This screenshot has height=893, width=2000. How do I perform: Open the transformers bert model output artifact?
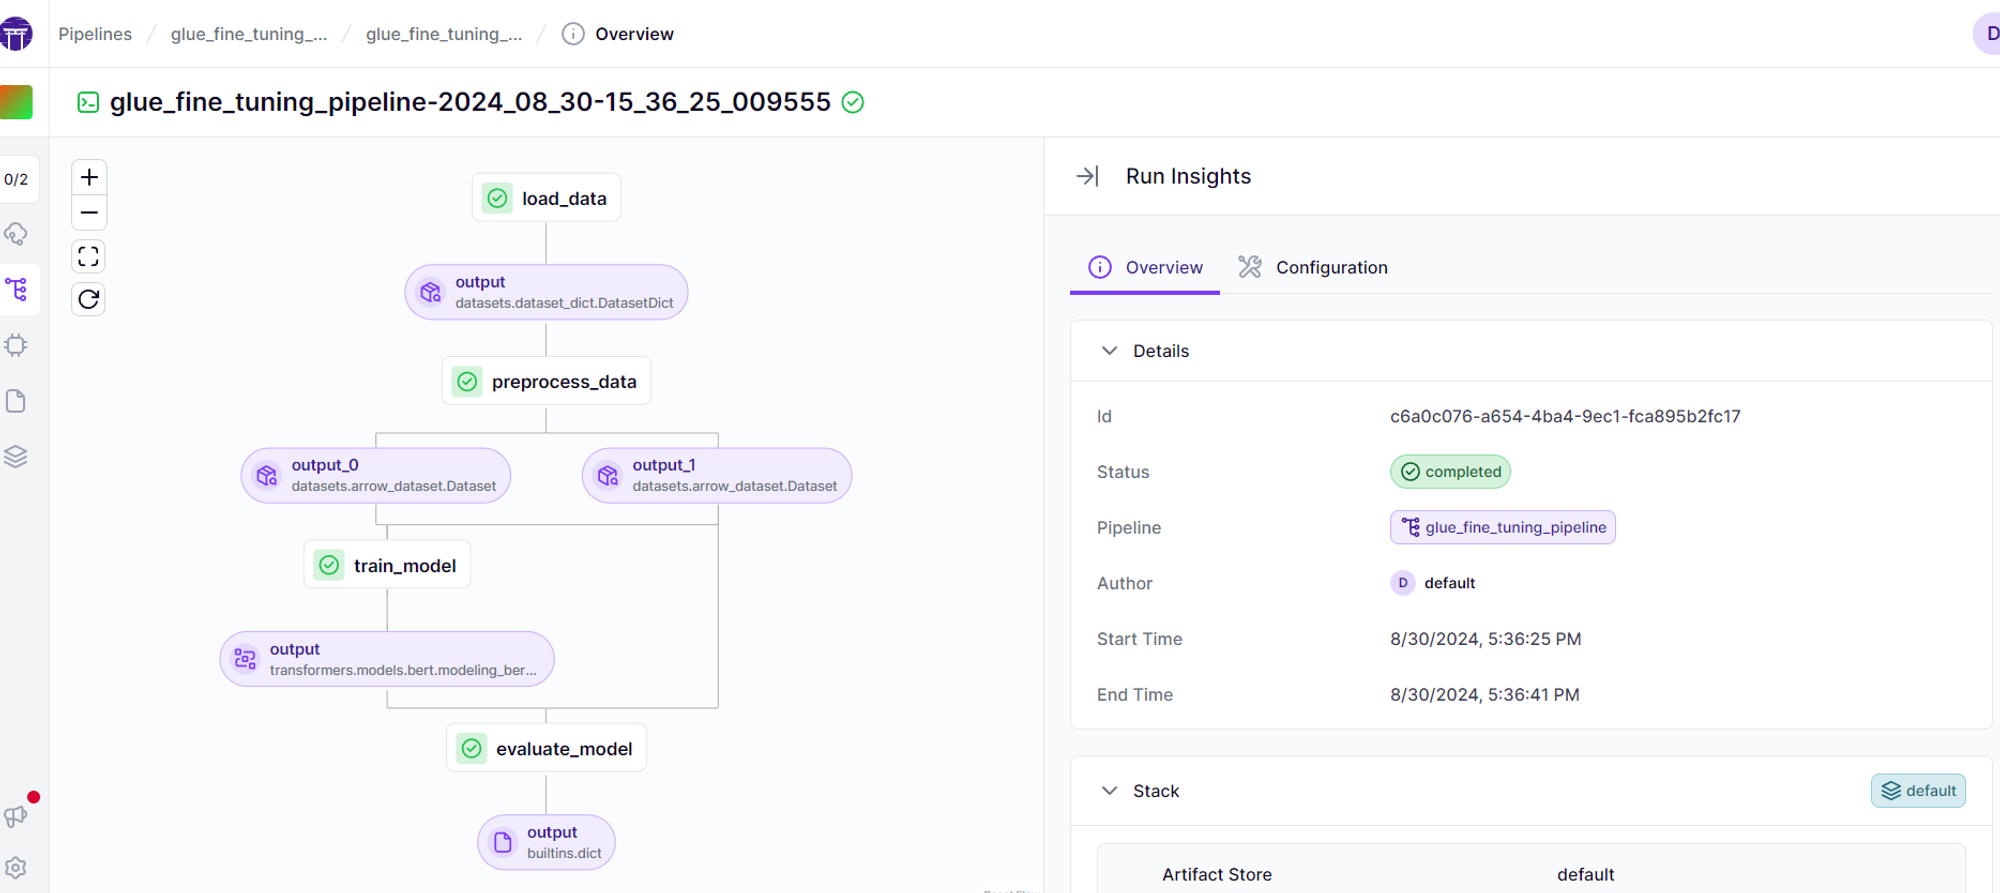[x=387, y=659]
